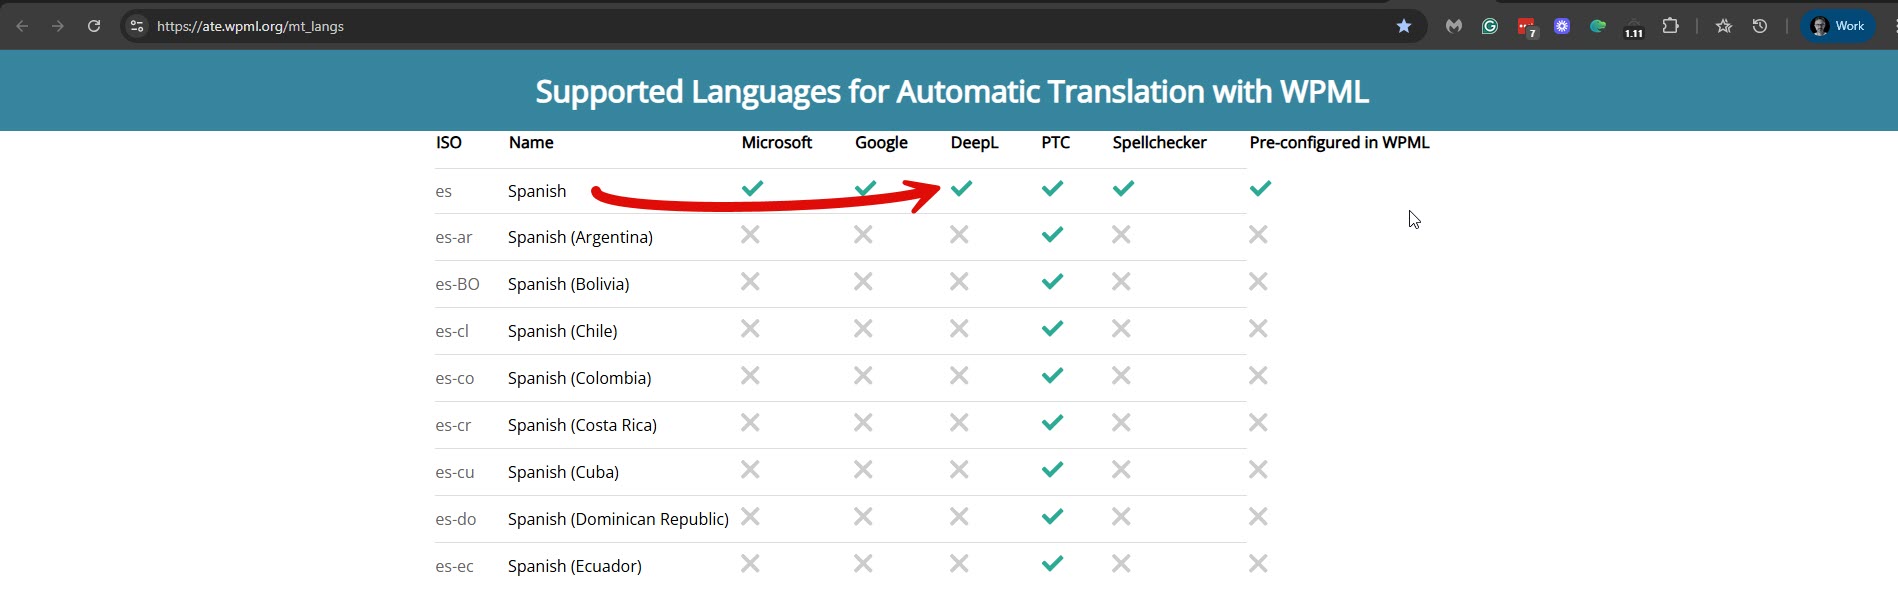Open the Work profile menu

(1838, 26)
